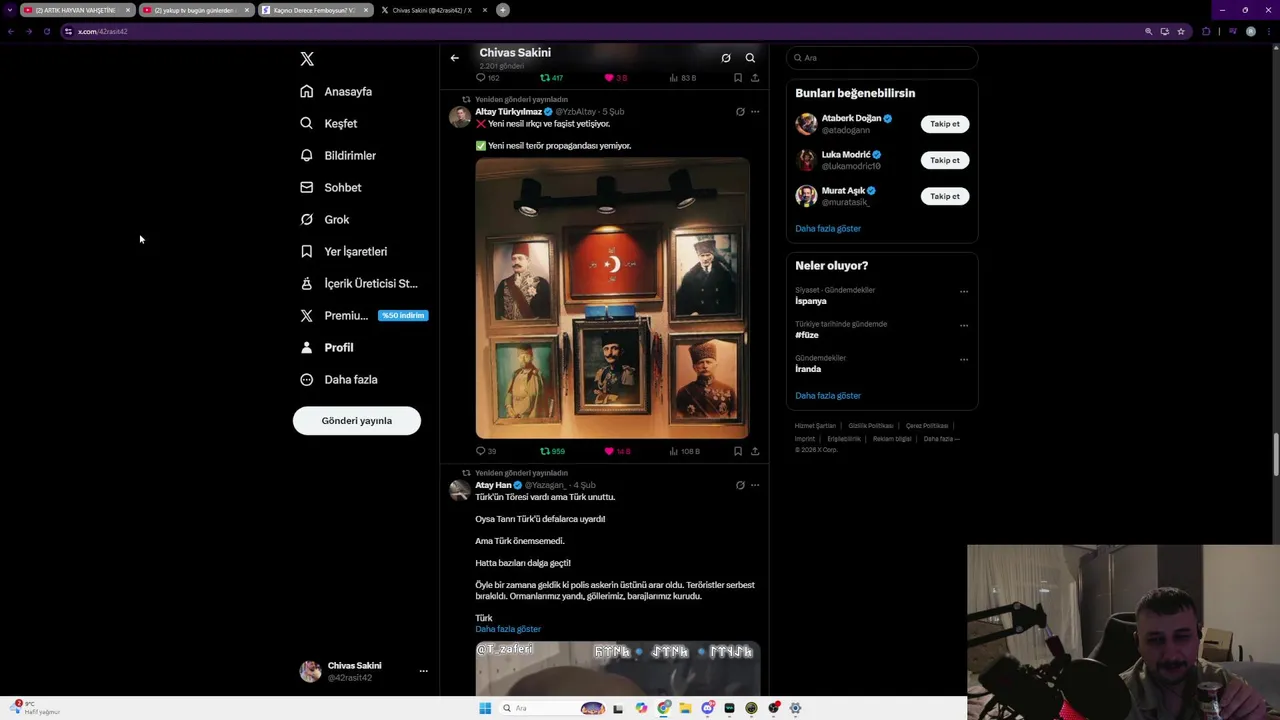Open Grok from sidebar

325,219
